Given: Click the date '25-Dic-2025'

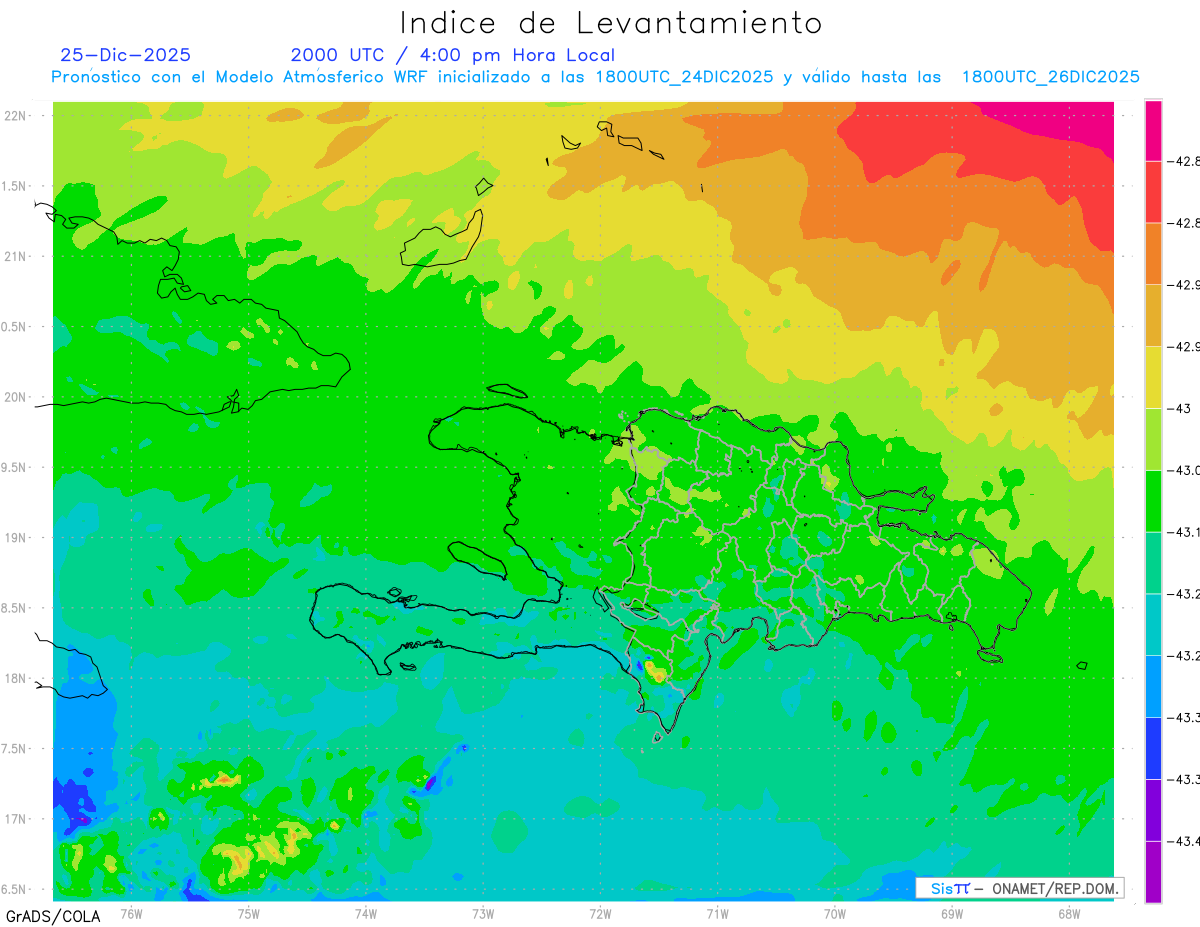Looking at the screenshot, I should [125, 55].
